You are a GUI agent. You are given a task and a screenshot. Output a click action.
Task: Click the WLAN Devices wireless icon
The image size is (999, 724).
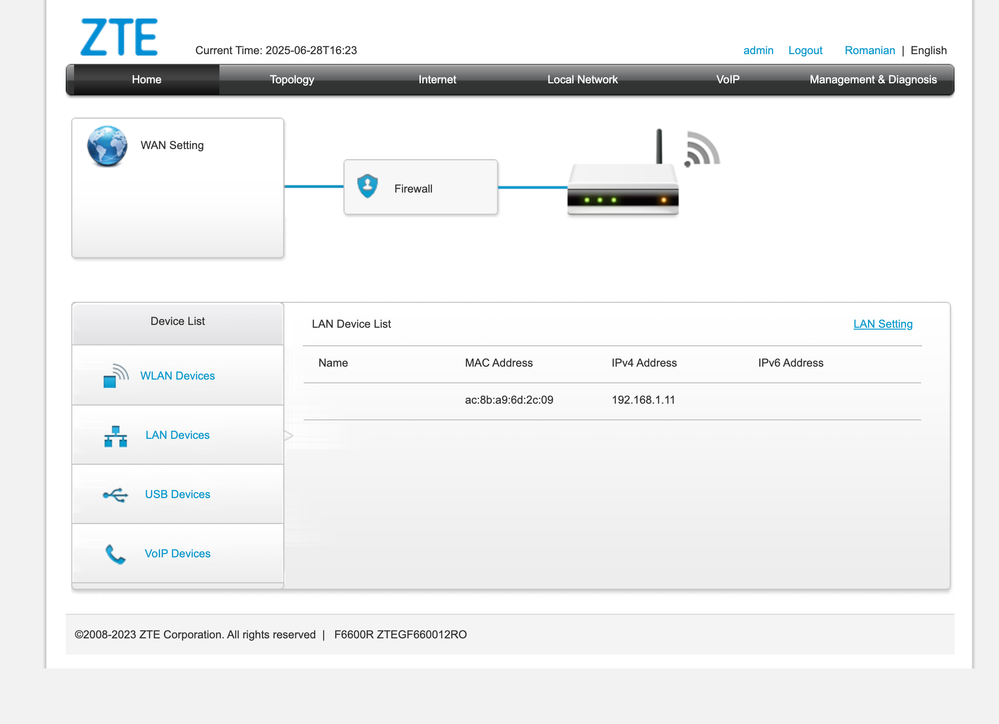(116, 376)
